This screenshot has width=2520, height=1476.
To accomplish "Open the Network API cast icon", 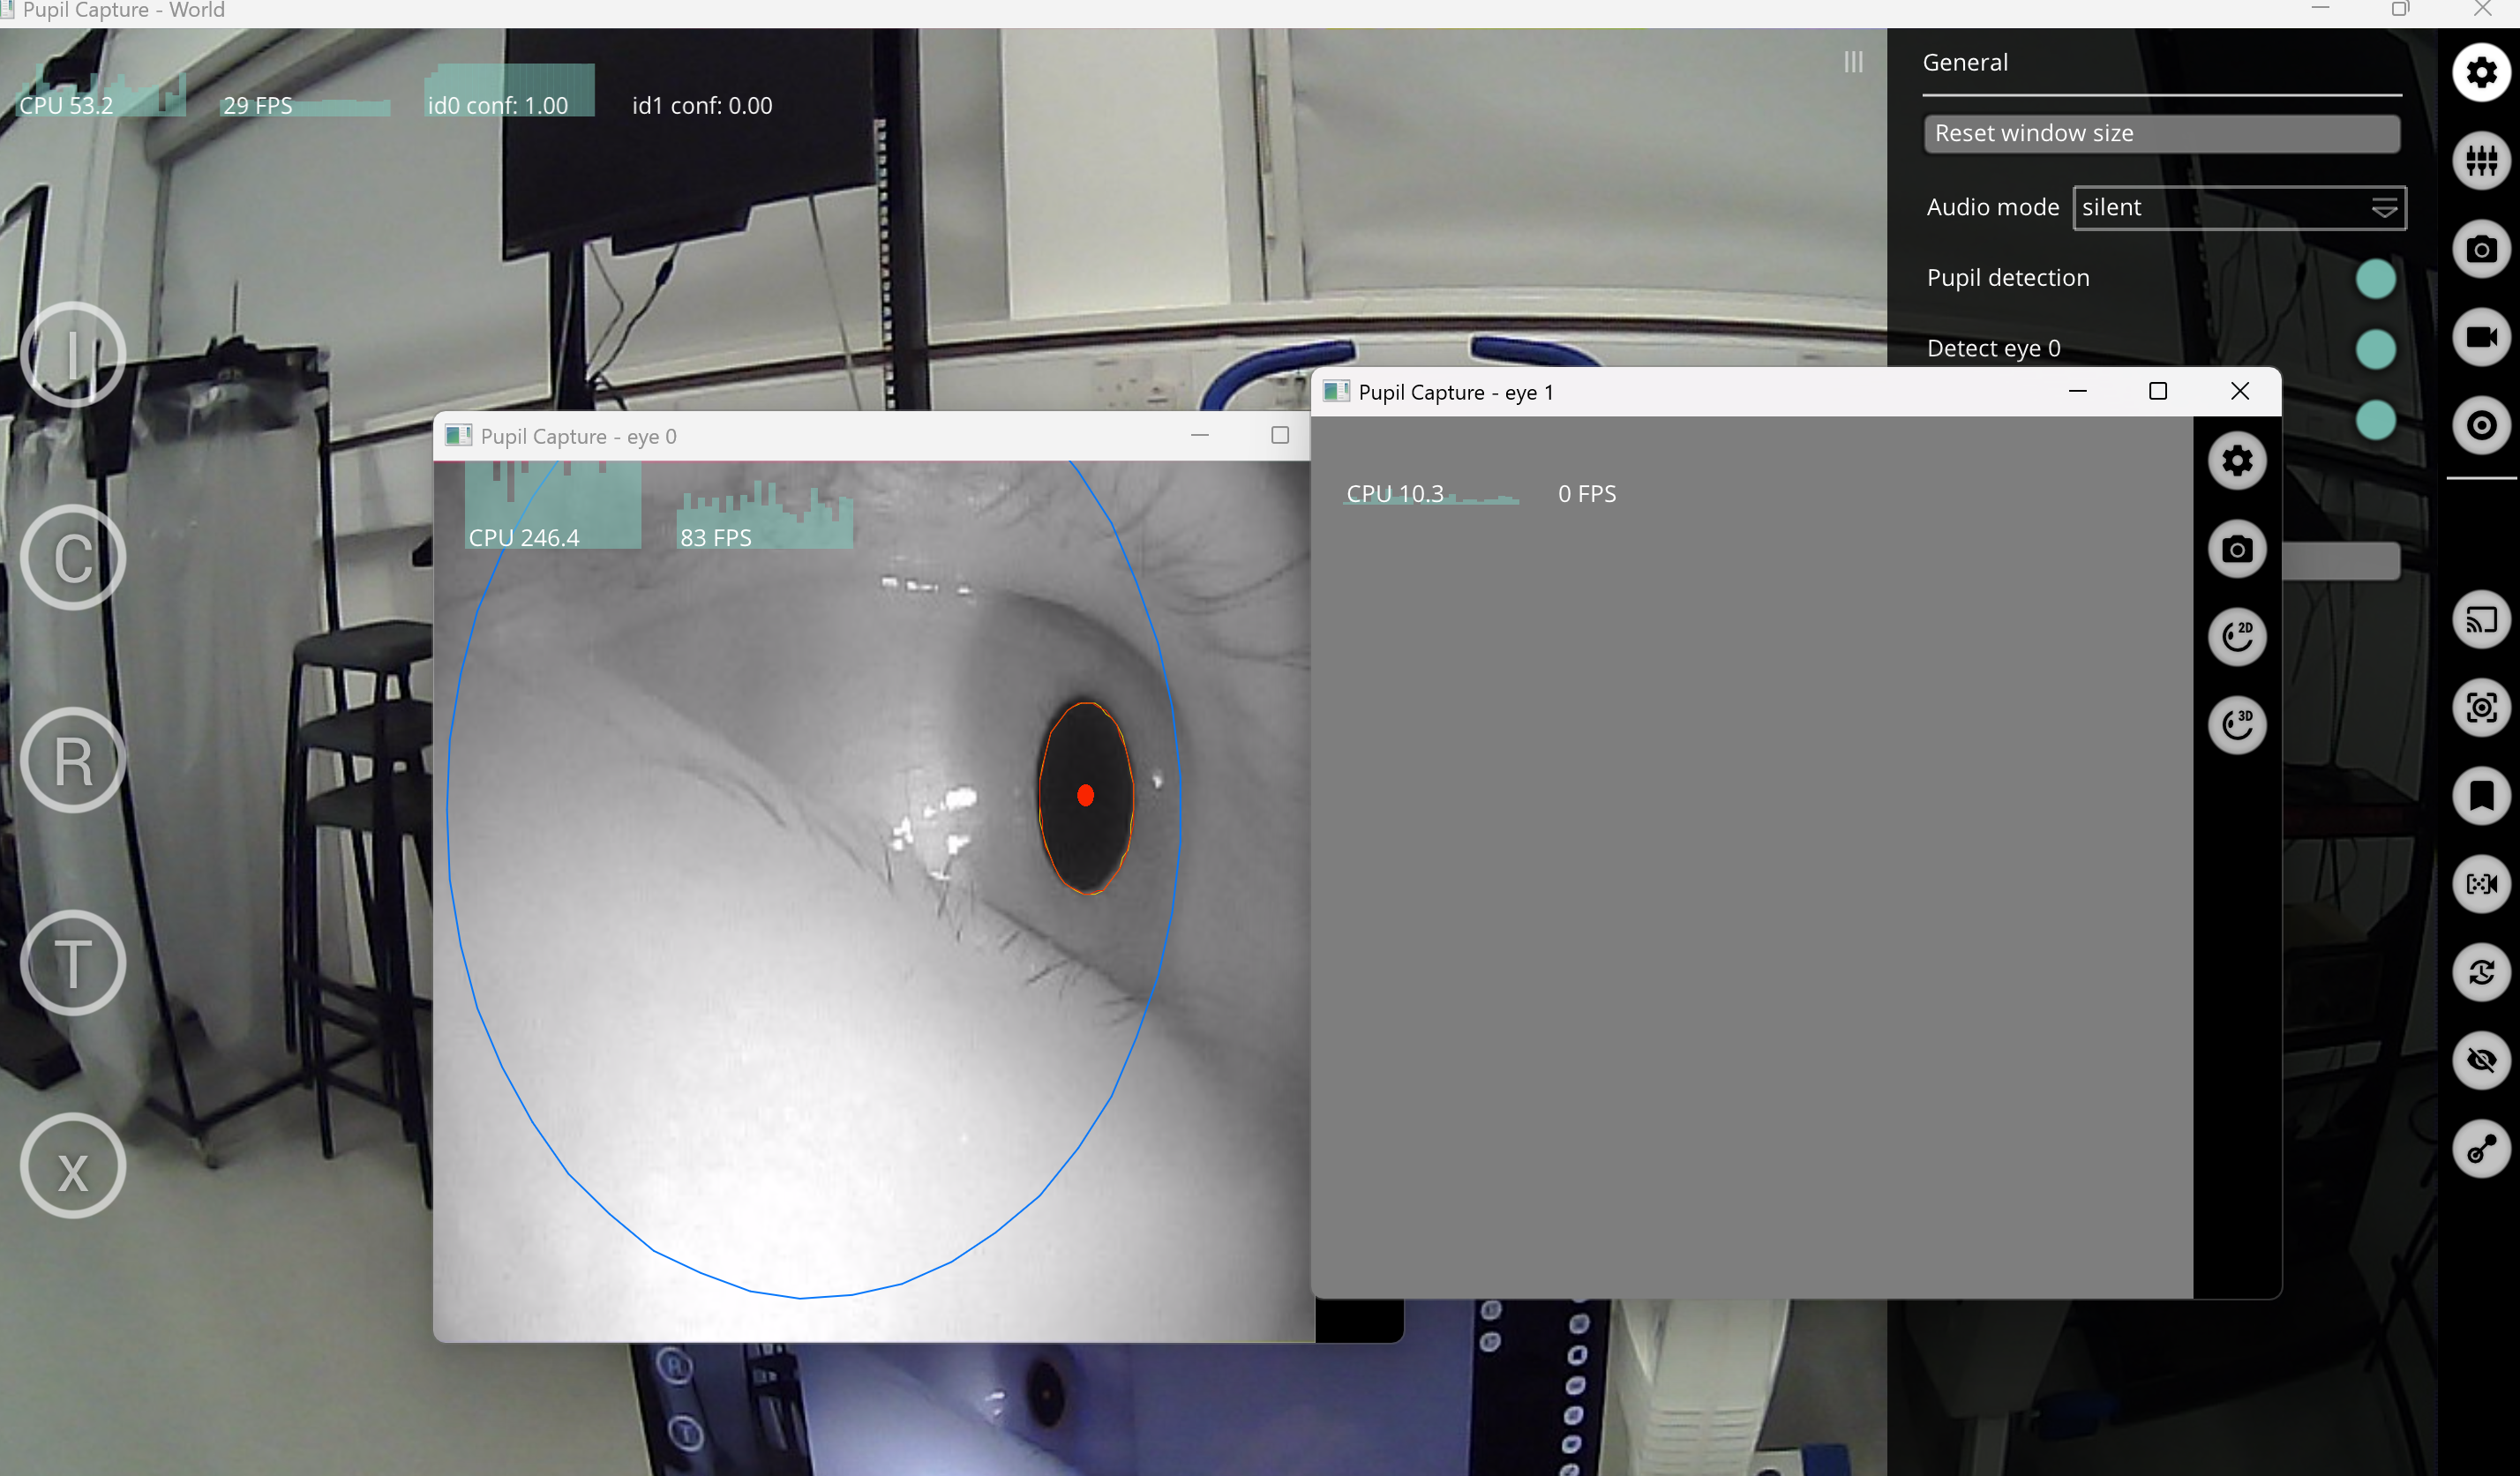I will (2481, 620).
